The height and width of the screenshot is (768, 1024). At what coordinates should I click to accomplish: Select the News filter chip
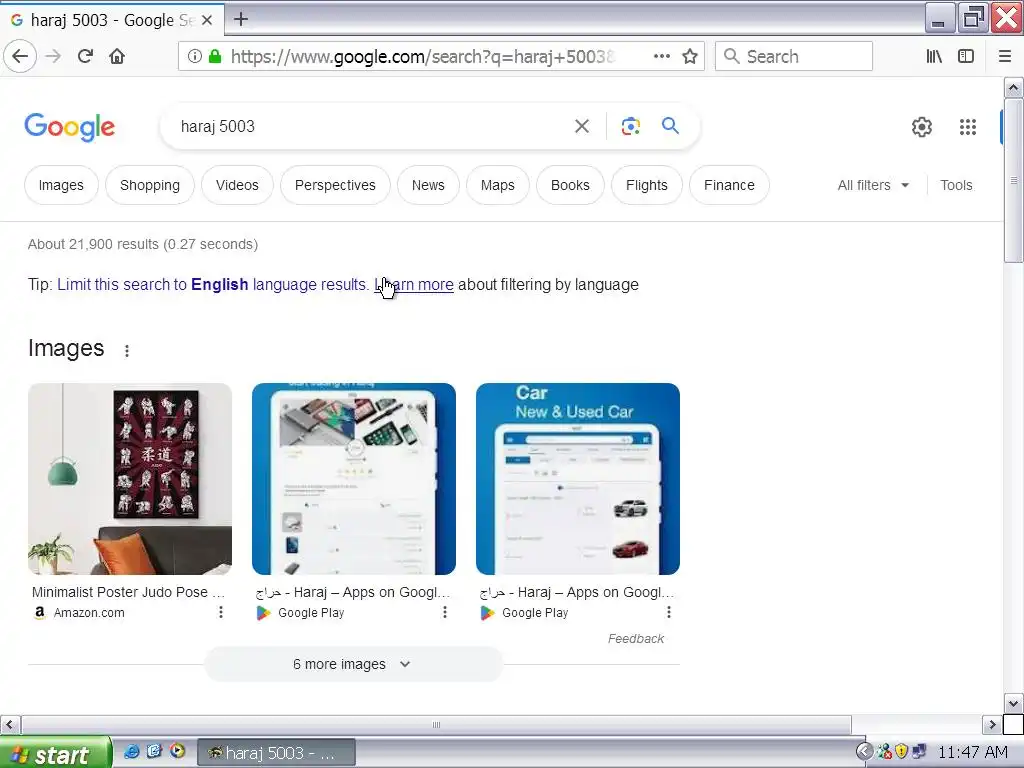point(428,185)
